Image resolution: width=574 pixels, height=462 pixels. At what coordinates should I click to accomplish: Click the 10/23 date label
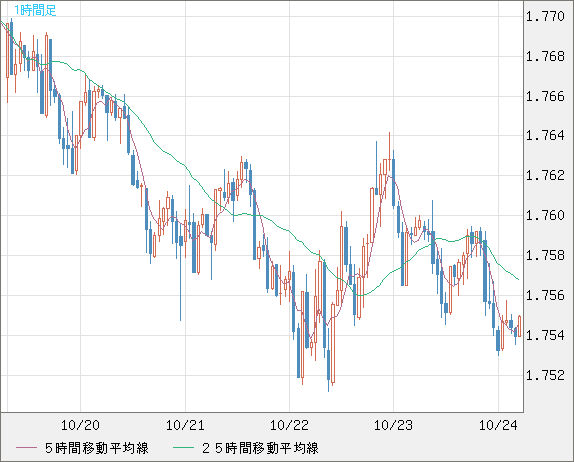(393, 425)
